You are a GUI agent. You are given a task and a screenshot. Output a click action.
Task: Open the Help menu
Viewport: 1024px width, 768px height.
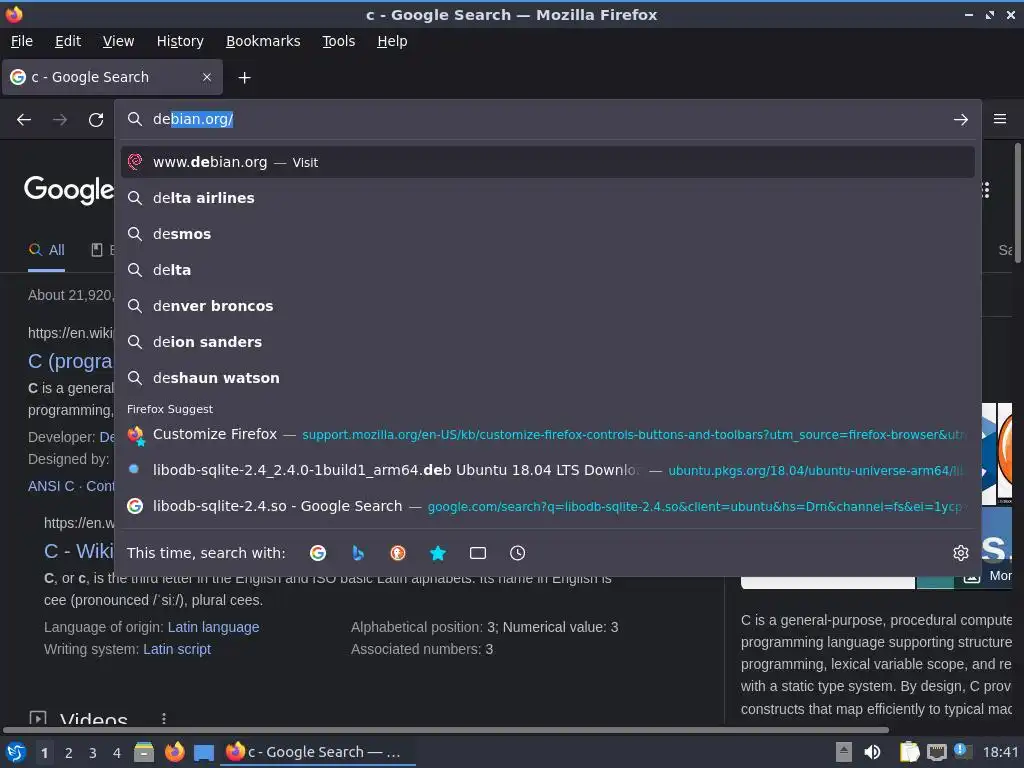tap(392, 41)
